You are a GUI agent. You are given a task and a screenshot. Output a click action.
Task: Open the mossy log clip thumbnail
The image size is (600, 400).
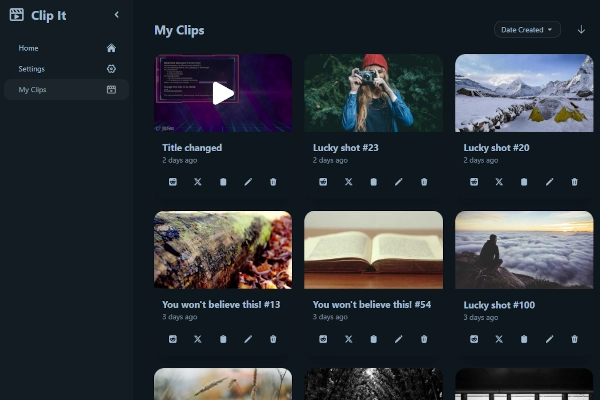(223, 250)
